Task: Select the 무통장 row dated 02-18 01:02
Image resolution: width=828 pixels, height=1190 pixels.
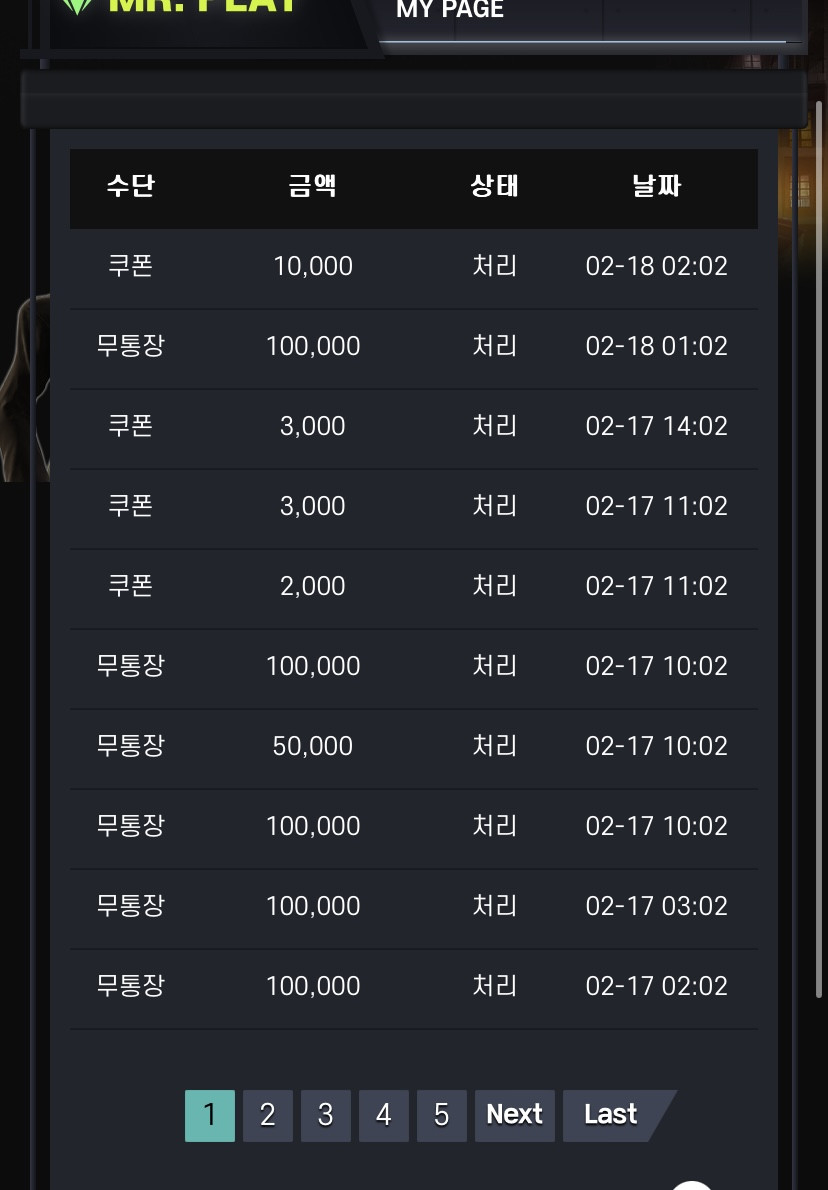Action: tap(414, 346)
